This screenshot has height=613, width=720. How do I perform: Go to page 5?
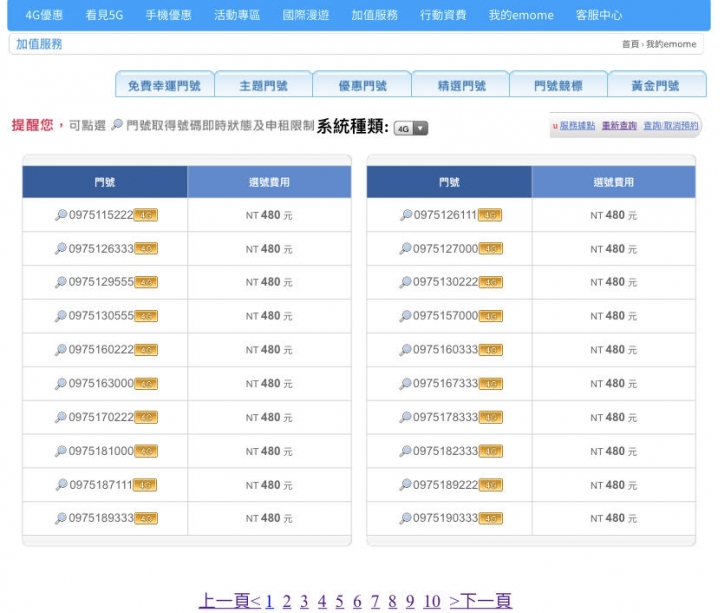(339, 602)
